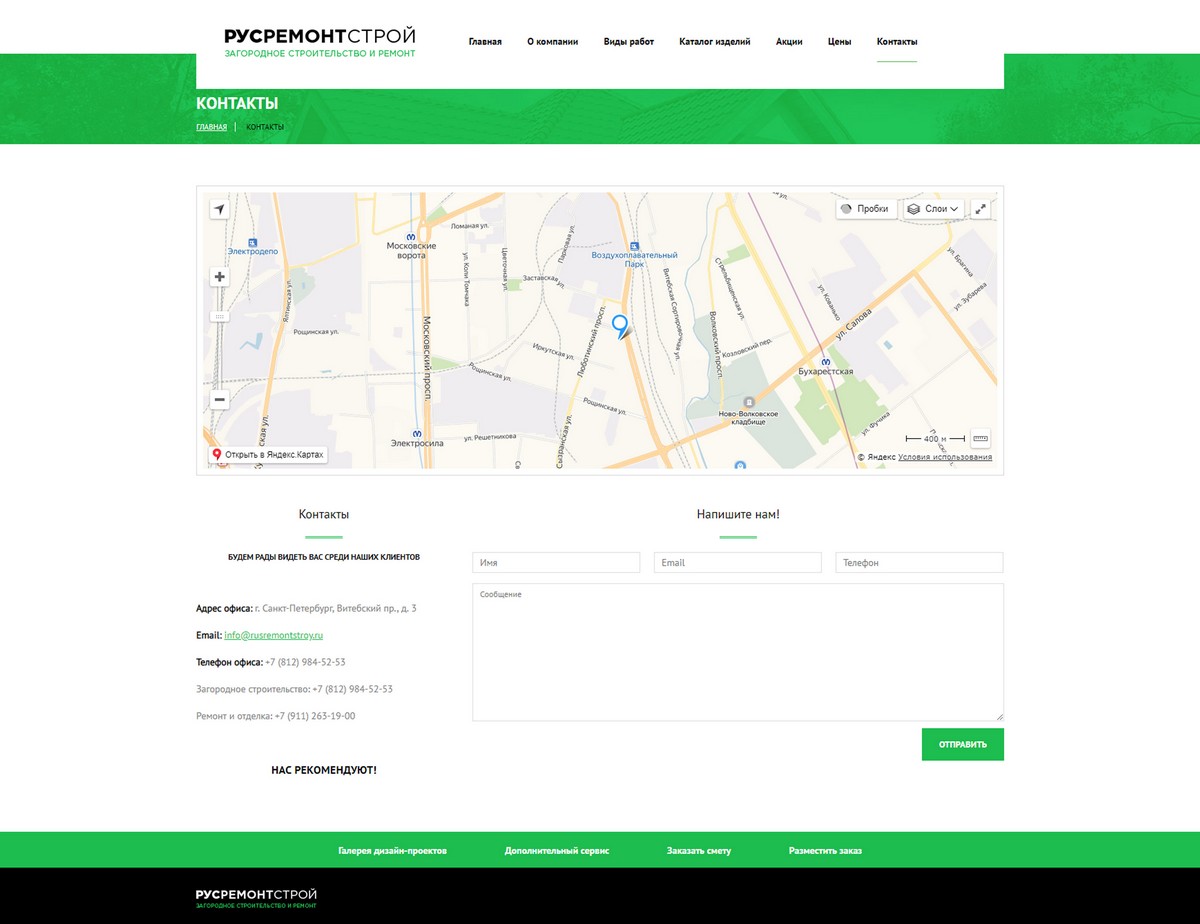Open the Виды работ menu item
This screenshot has height=924, width=1200.
[628, 42]
